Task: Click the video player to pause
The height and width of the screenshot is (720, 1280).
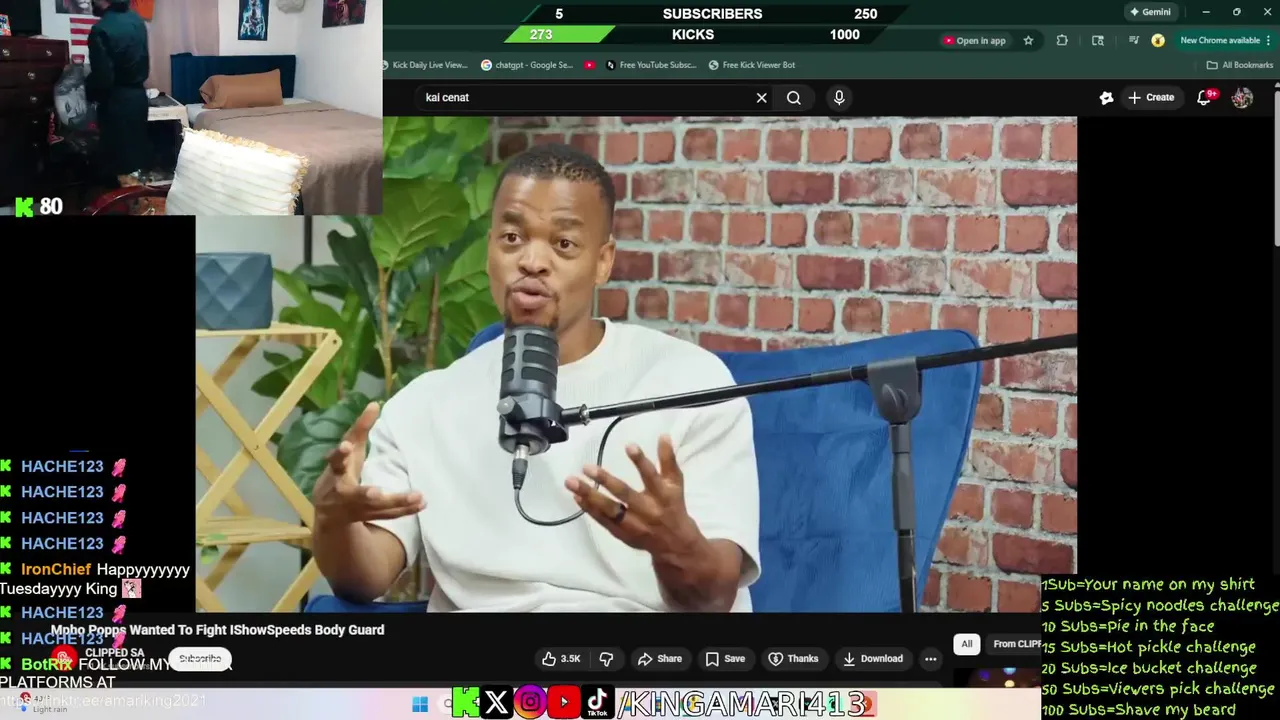Action: 636,364
